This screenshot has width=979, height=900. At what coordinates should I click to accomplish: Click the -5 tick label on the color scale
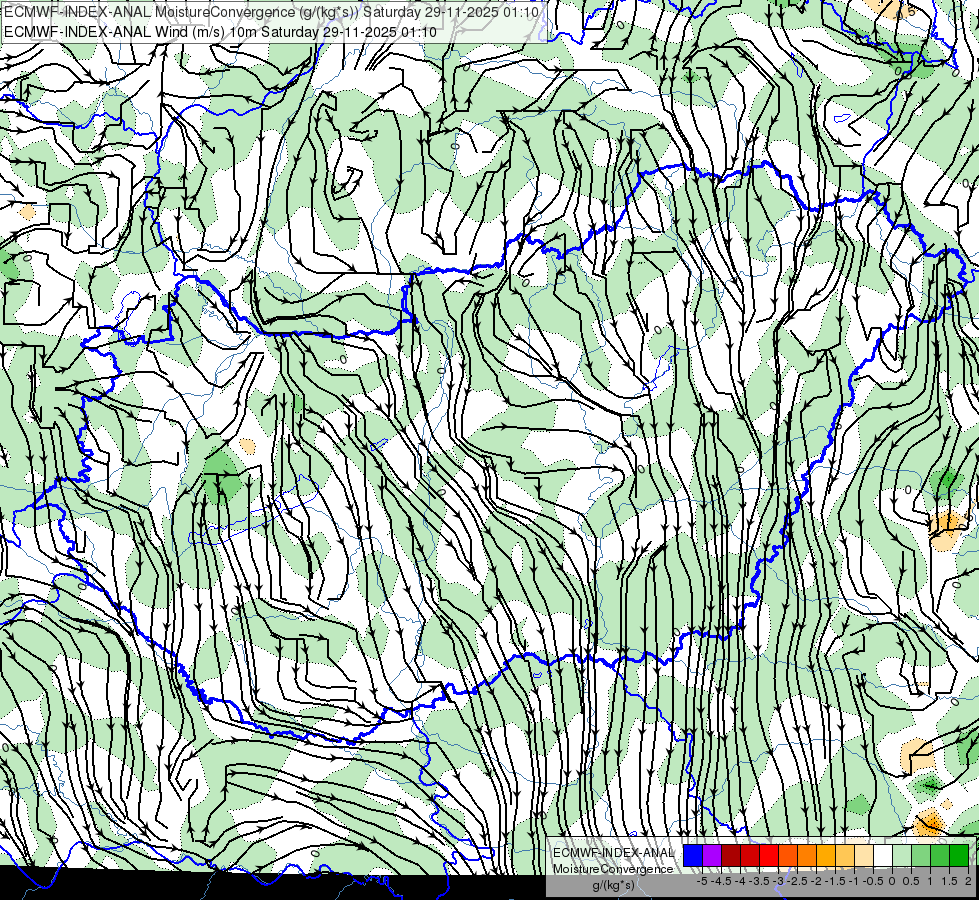pyautogui.click(x=702, y=881)
